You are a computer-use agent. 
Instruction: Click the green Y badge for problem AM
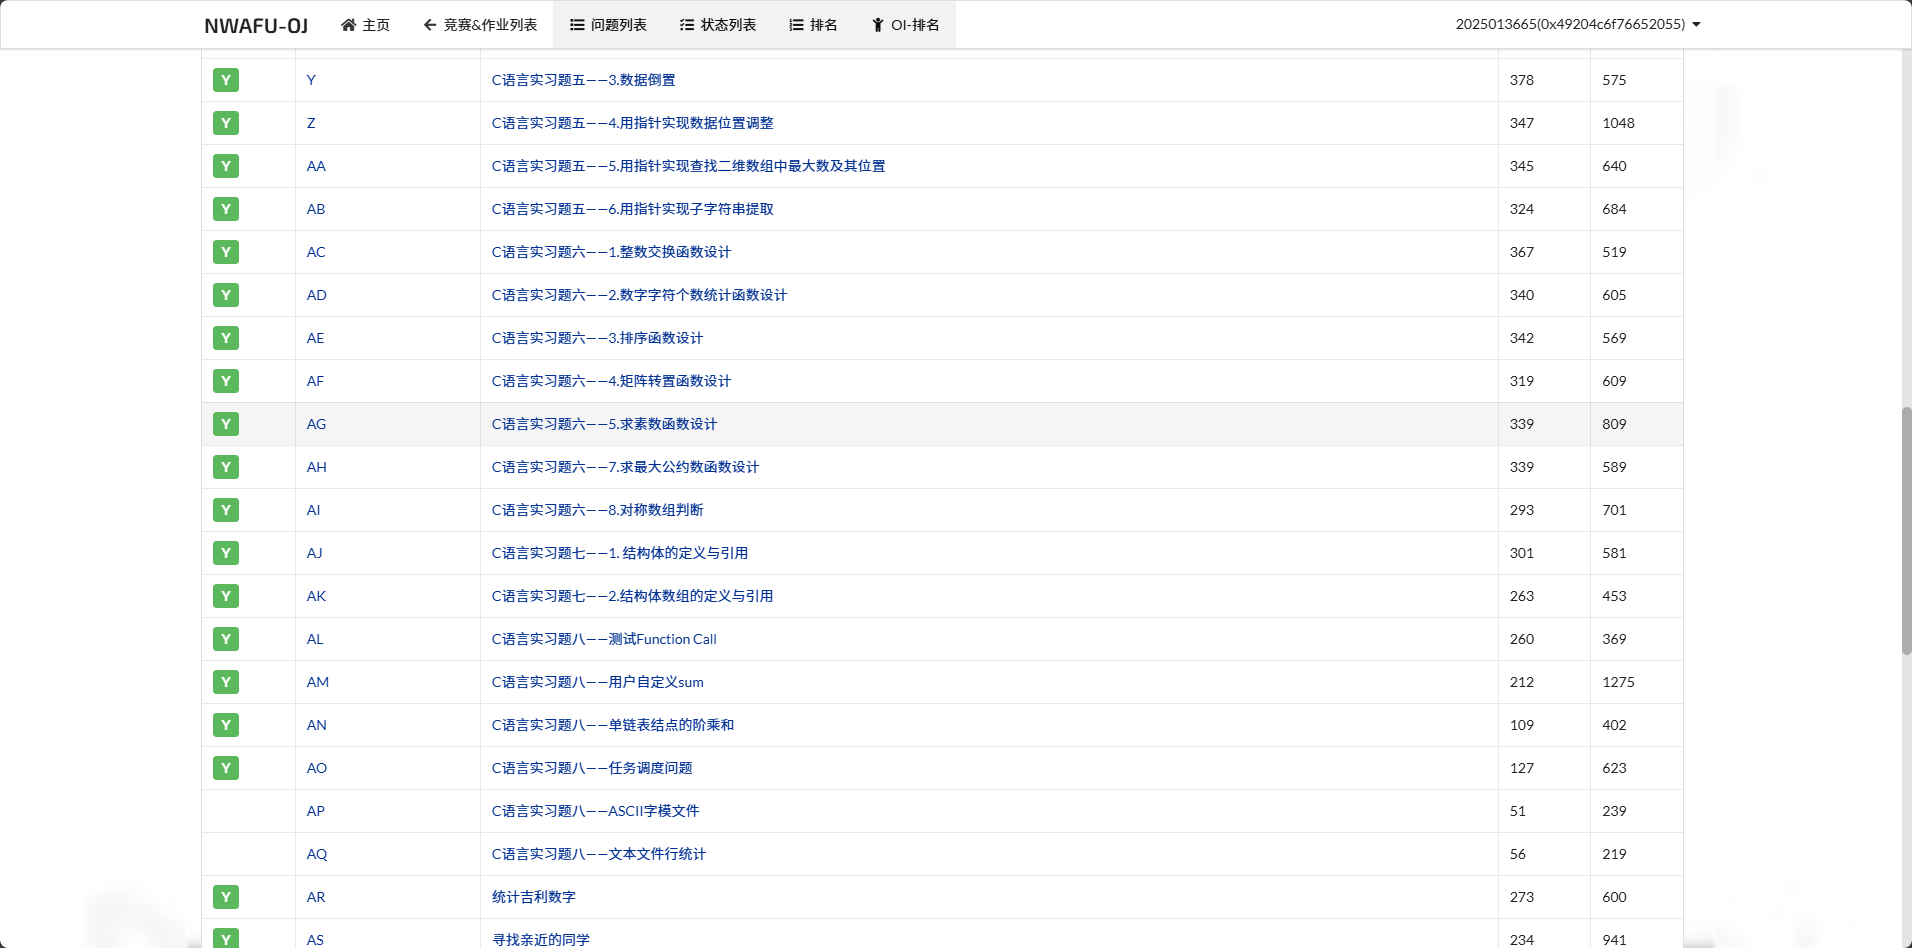(226, 682)
